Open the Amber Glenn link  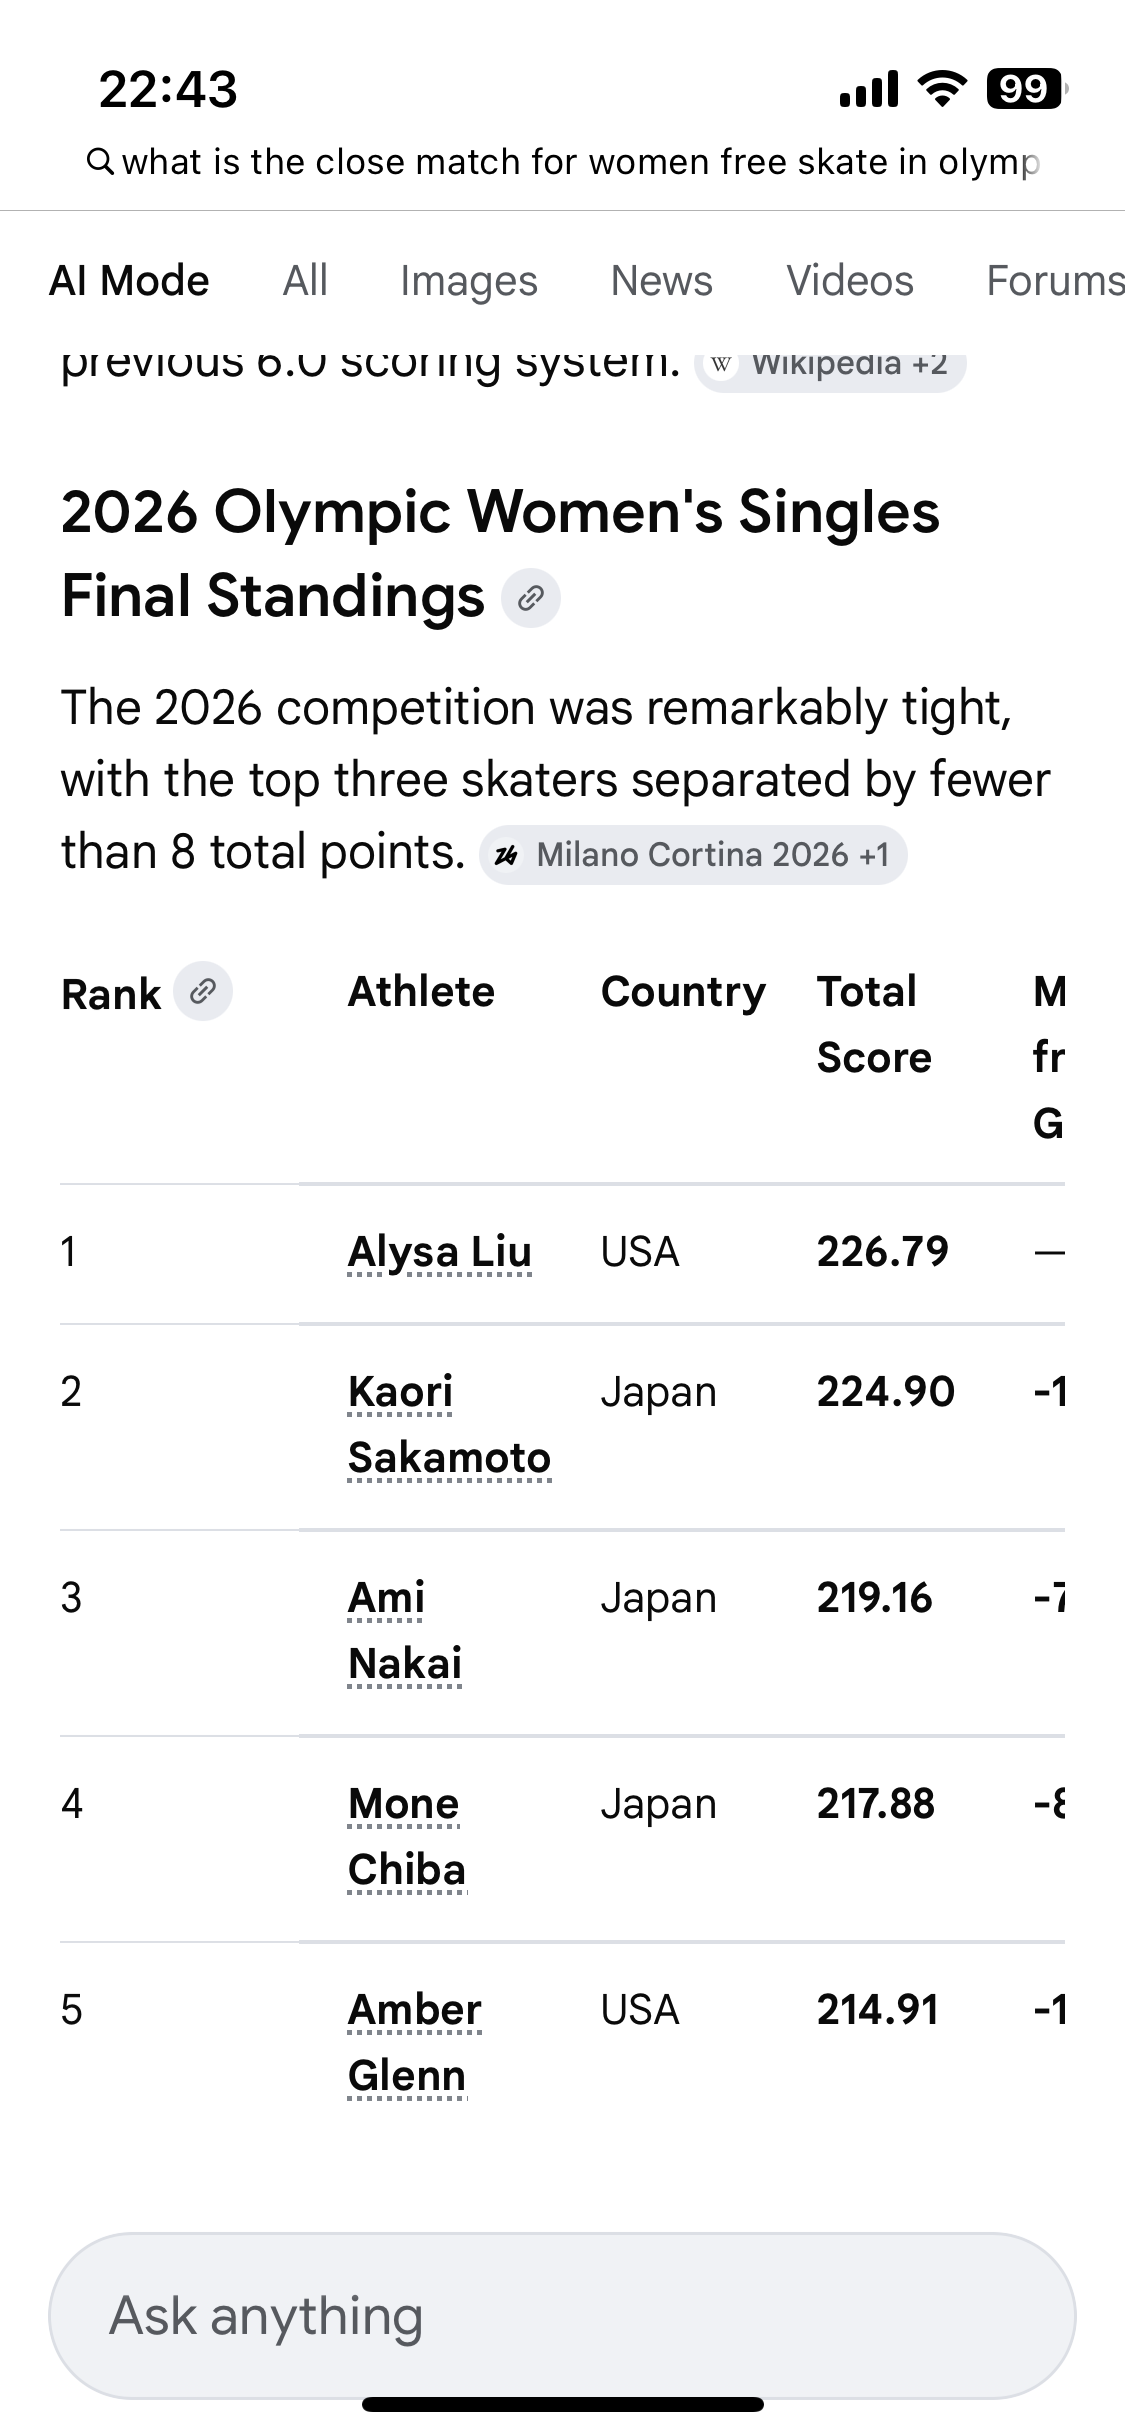tap(414, 2043)
